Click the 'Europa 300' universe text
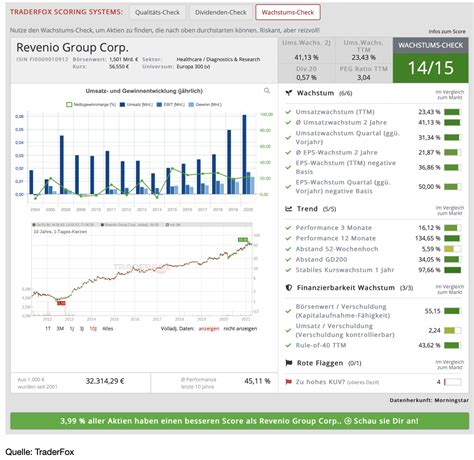 click(x=193, y=67)
